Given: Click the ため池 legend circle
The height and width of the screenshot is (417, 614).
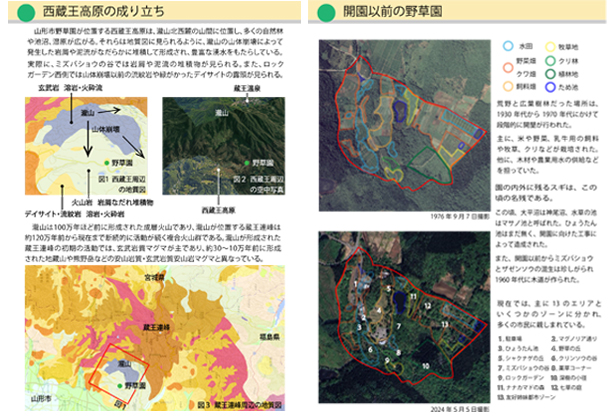Looking at the screenshot, I should pos(551,87).
